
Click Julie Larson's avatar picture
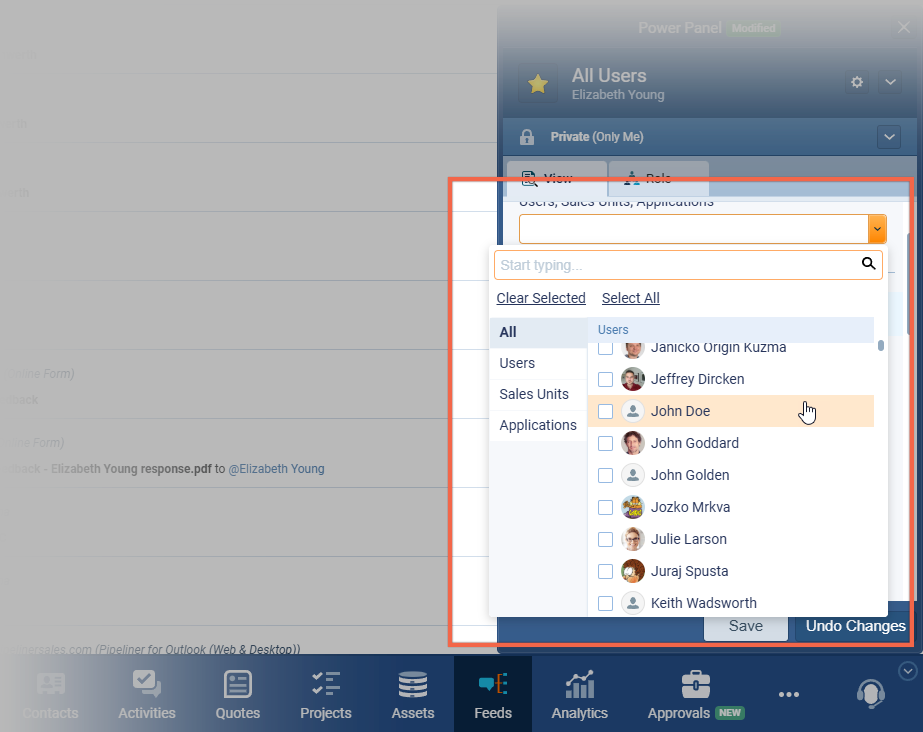click(x=633, y=539)
